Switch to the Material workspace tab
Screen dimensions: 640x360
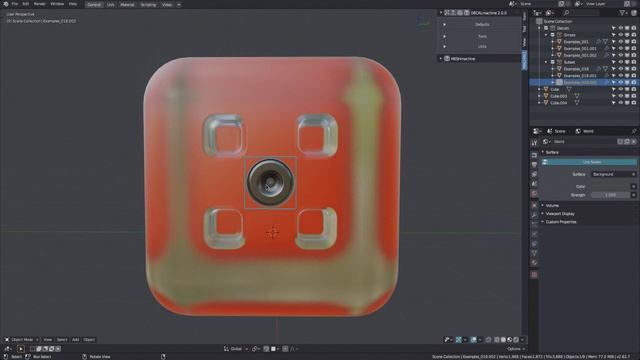coord(127,4)
